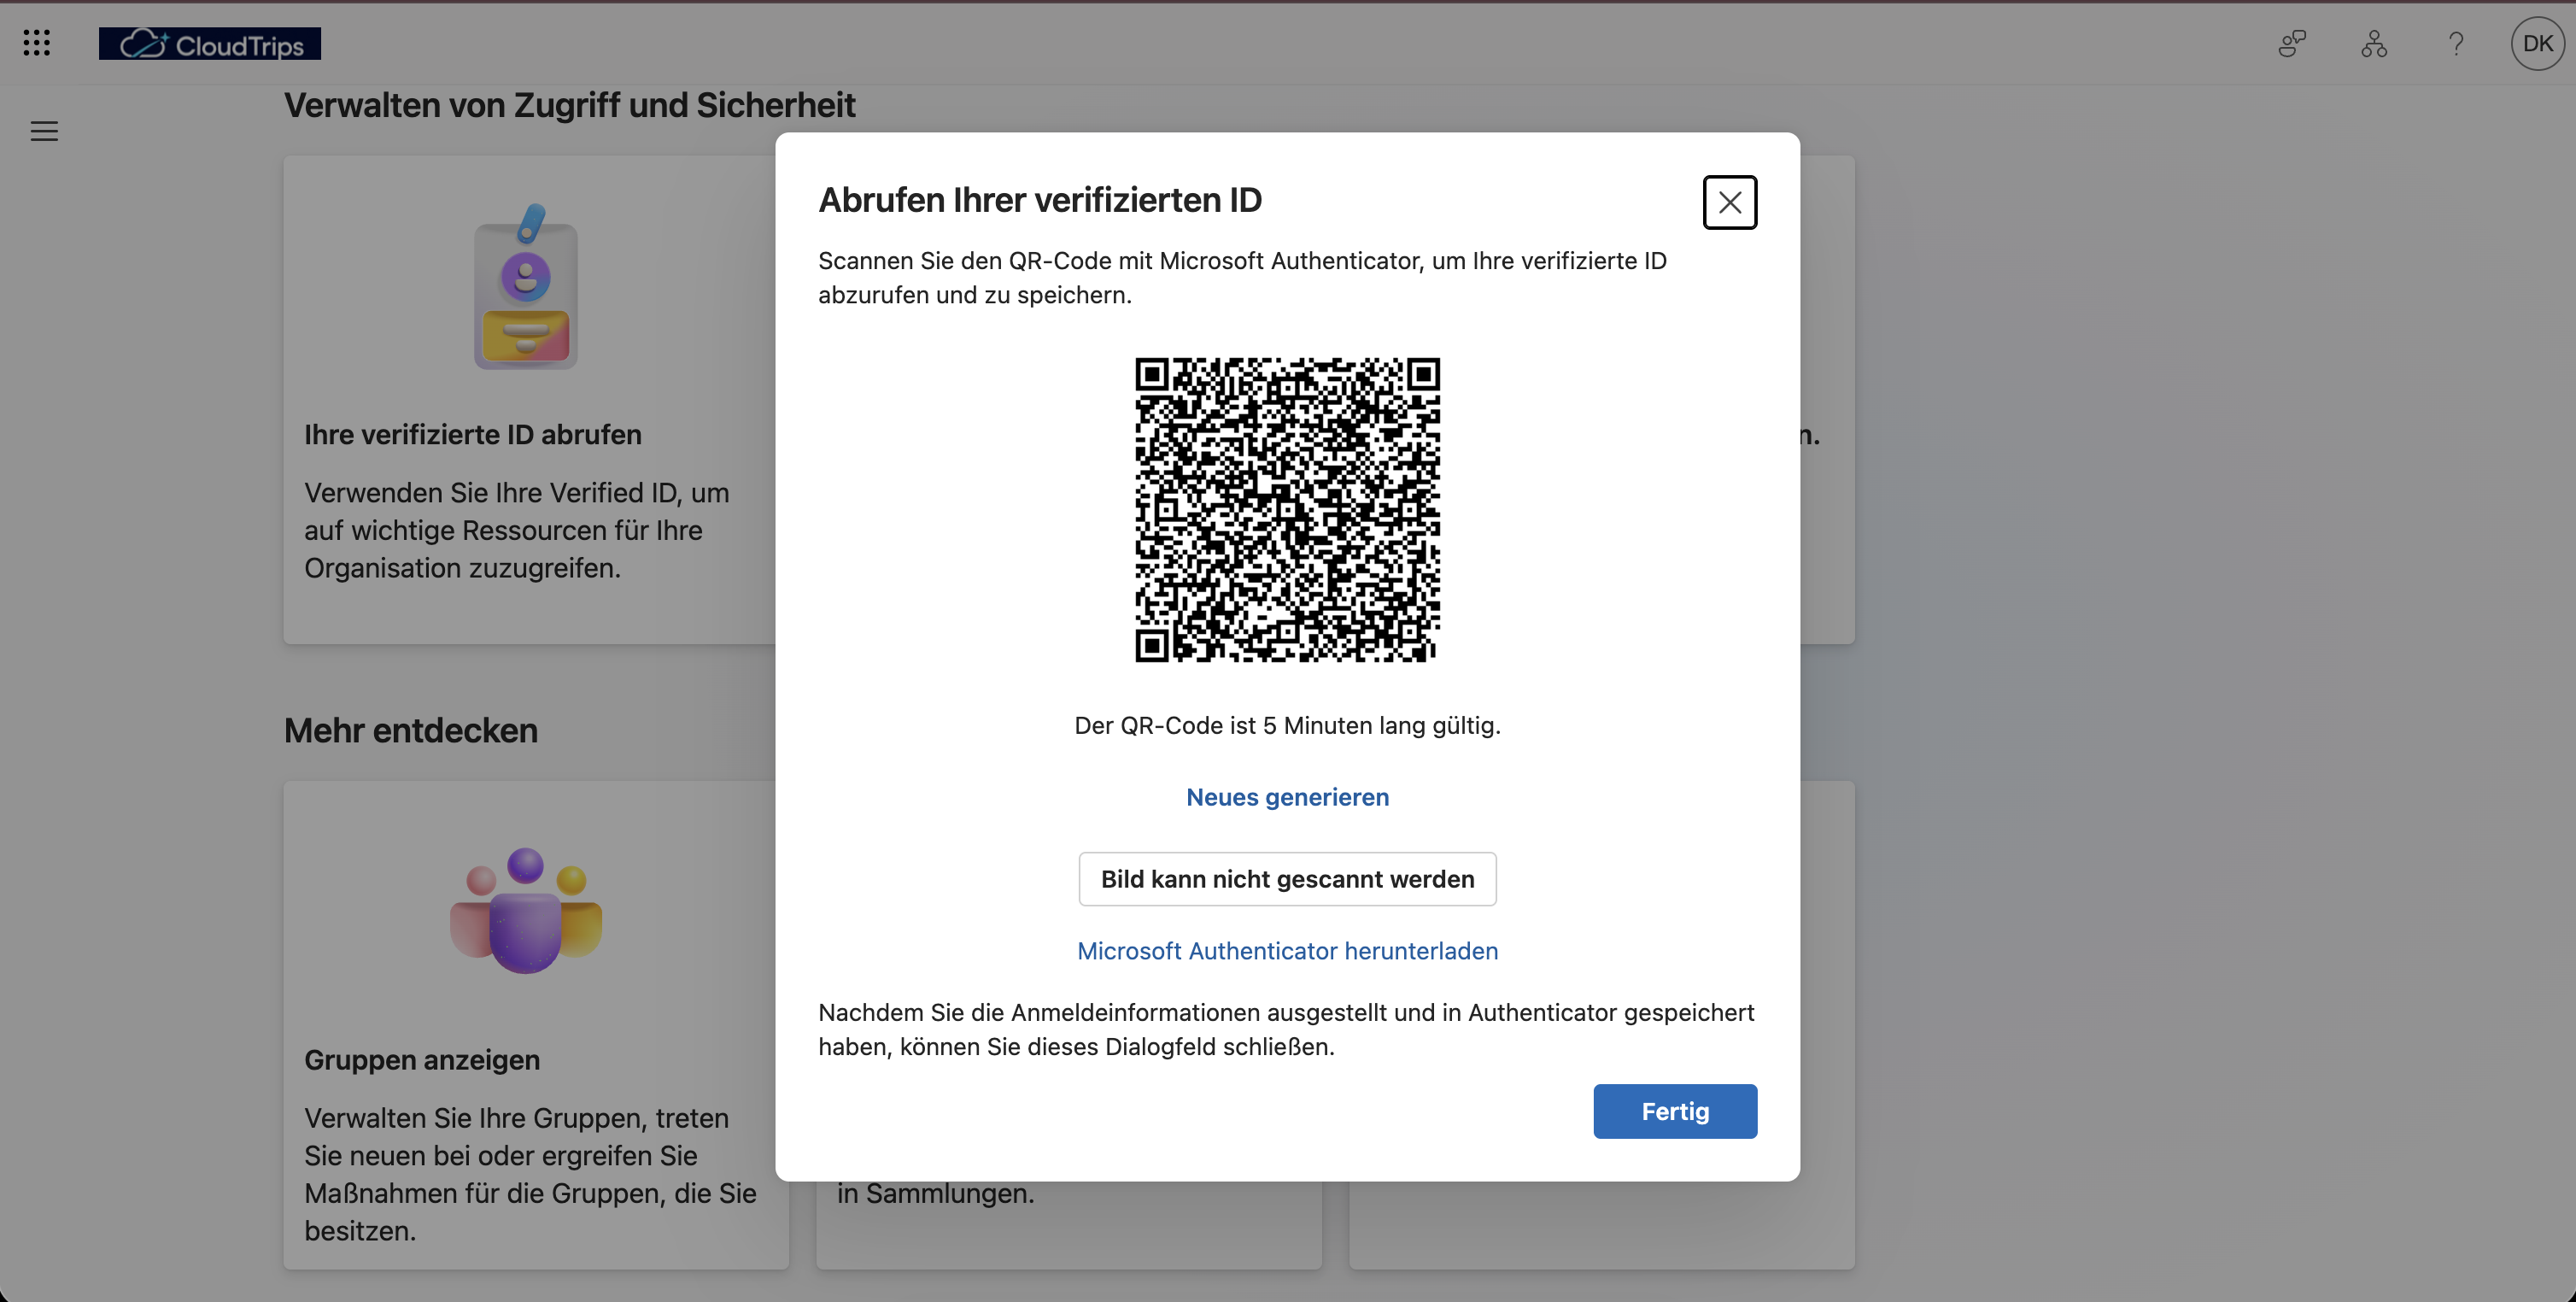Image resolution: width=2576 pixels, height=1302 pixels.
Task: Click the QR code image
Action: pos(1288,510)
